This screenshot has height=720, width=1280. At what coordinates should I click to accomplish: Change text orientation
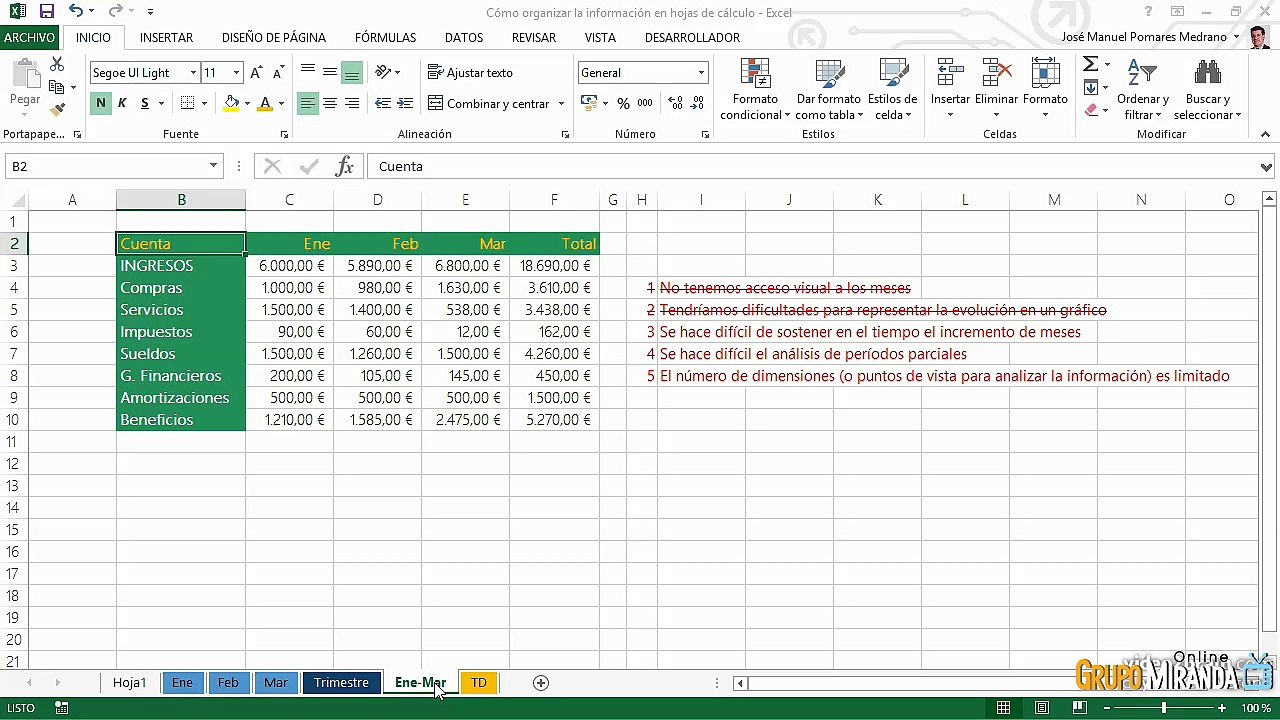[x=384, y=72]
